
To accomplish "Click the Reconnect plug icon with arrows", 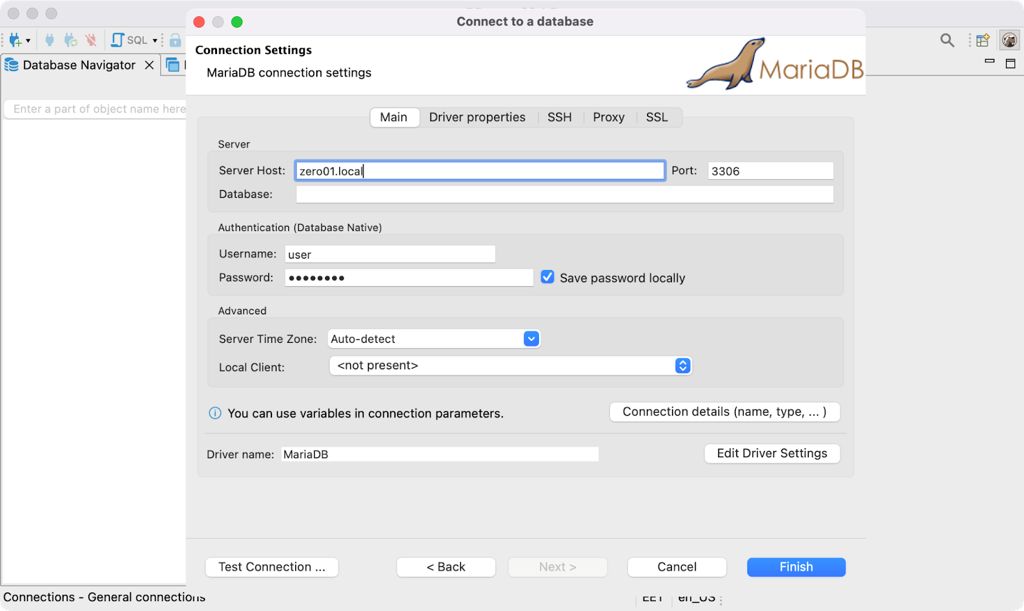I will 70,40.
